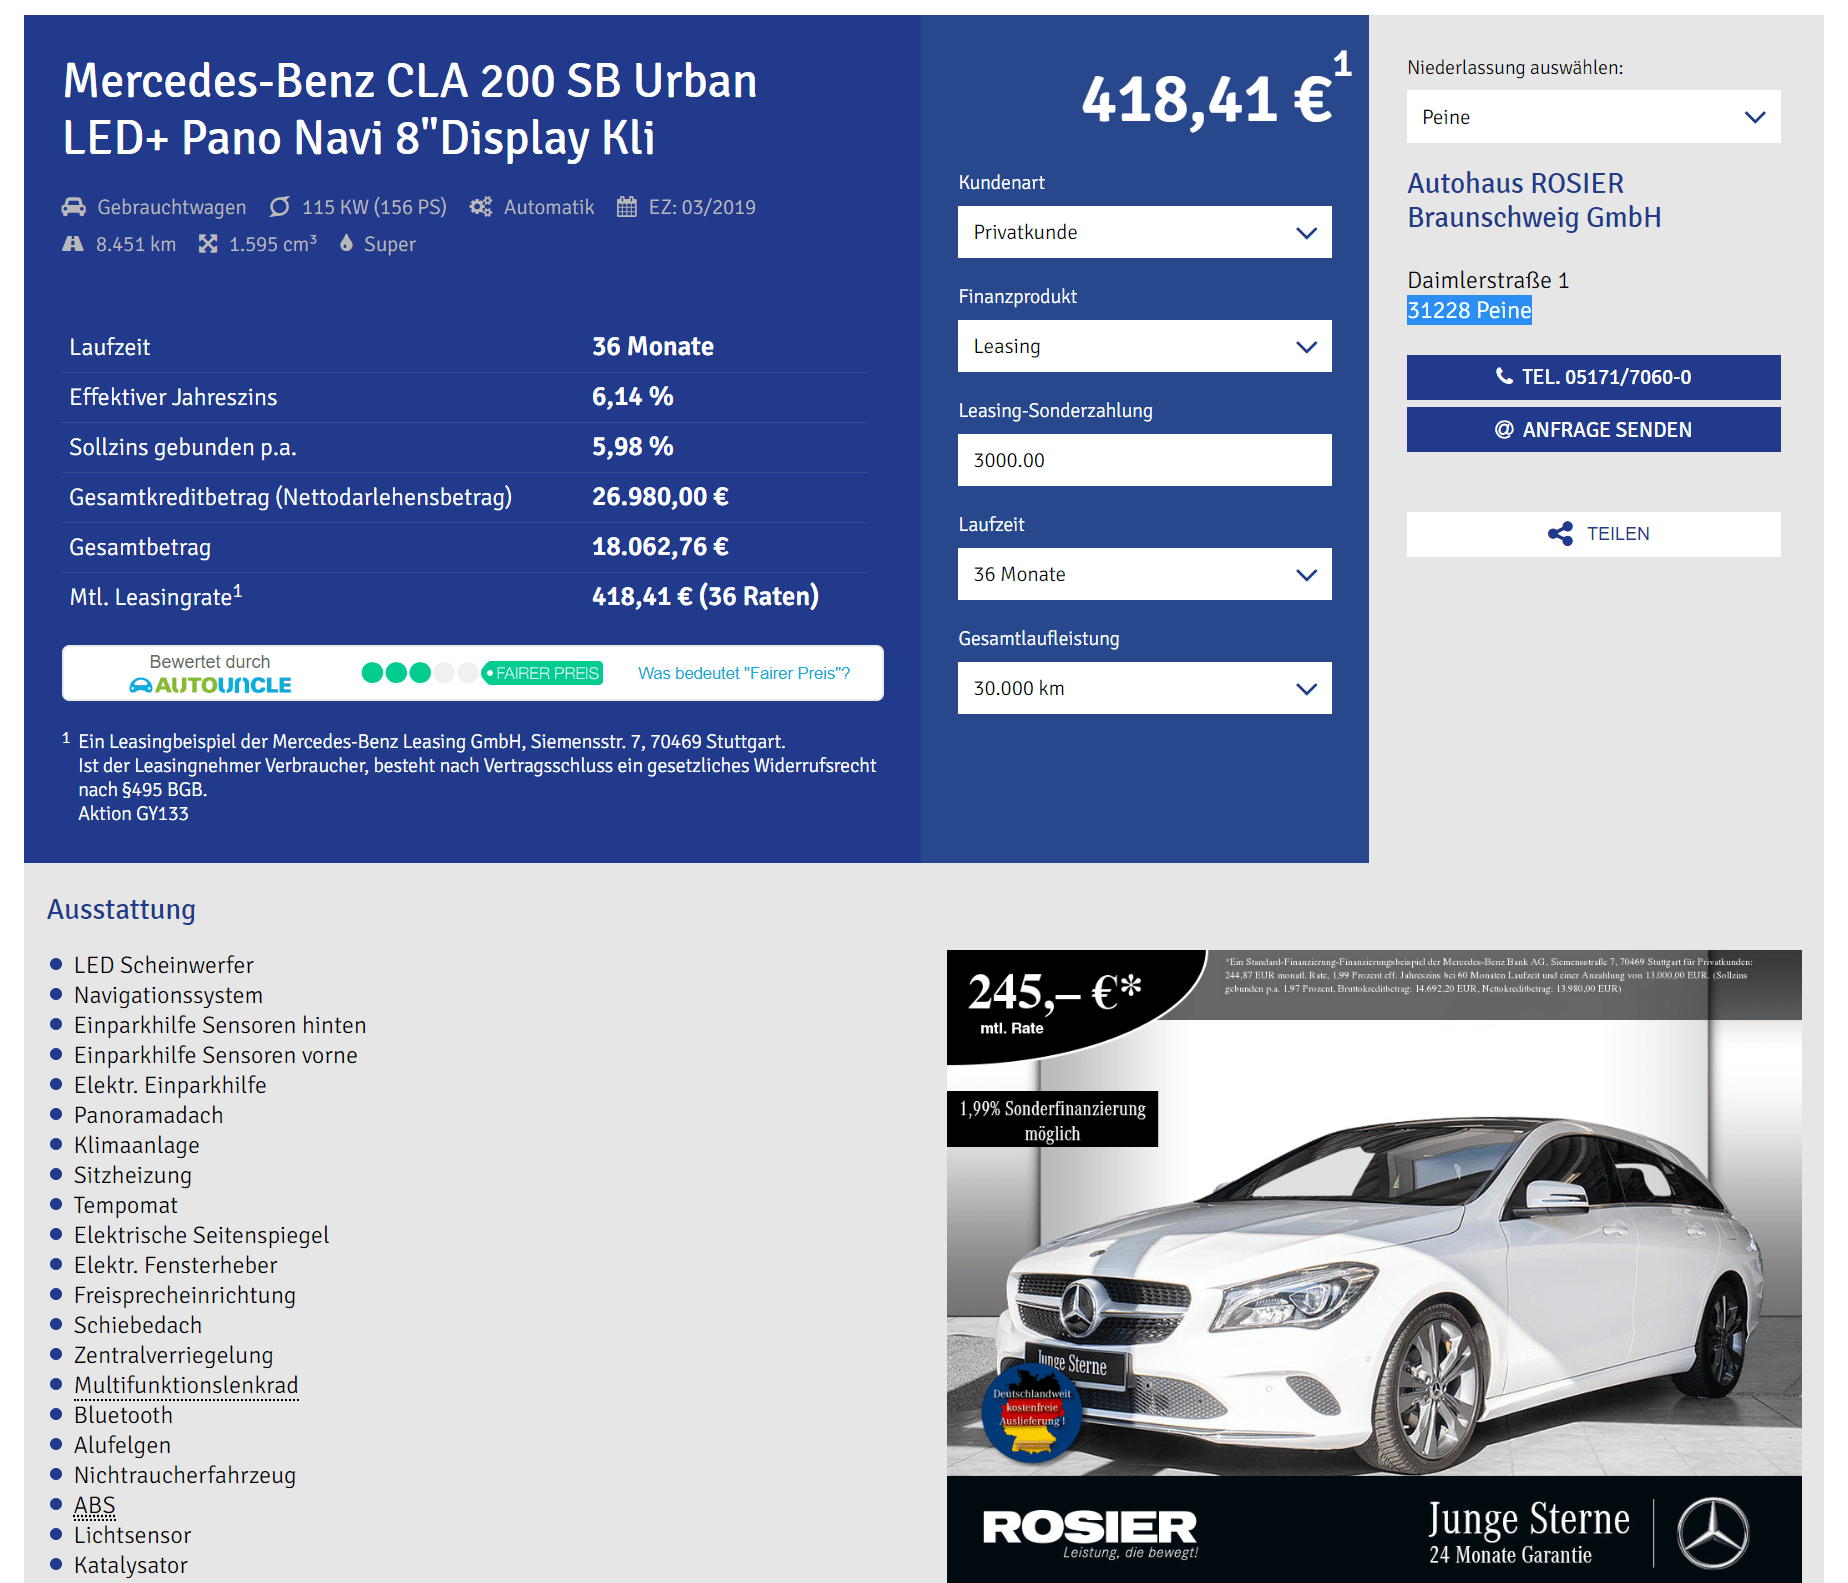Click the TEILEN share button
The image size is (1848, 1583).
[x=1593, y=534]
